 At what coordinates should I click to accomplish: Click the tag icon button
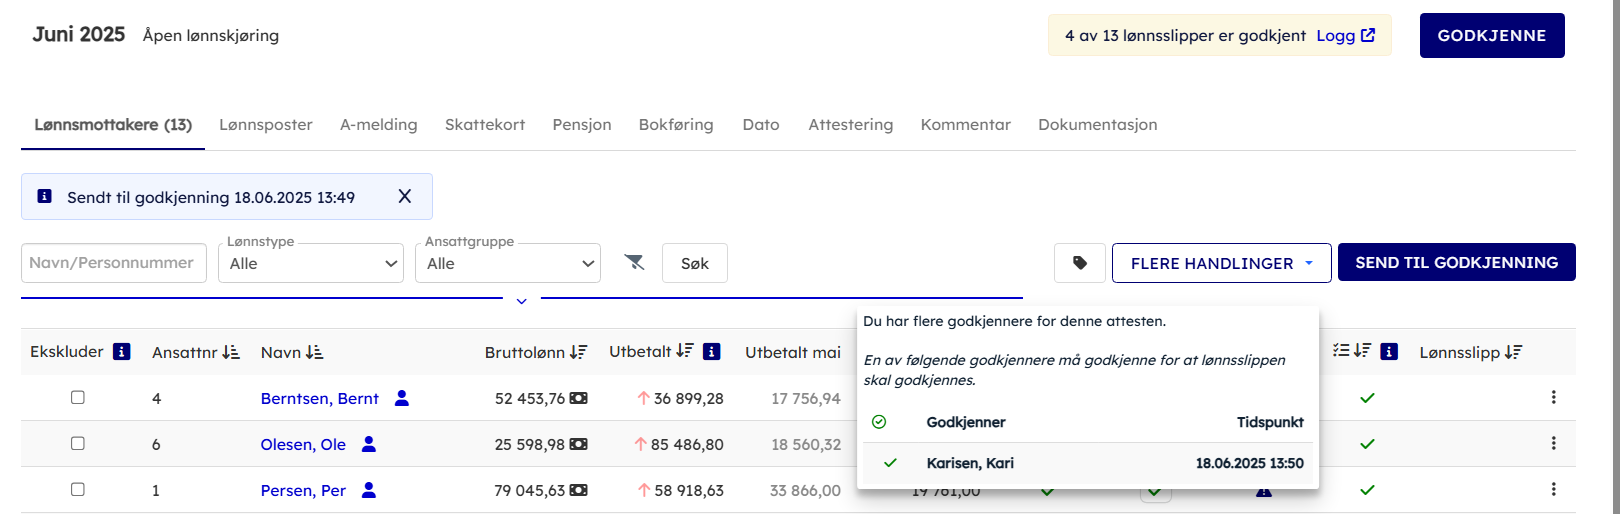(1079, 263)
